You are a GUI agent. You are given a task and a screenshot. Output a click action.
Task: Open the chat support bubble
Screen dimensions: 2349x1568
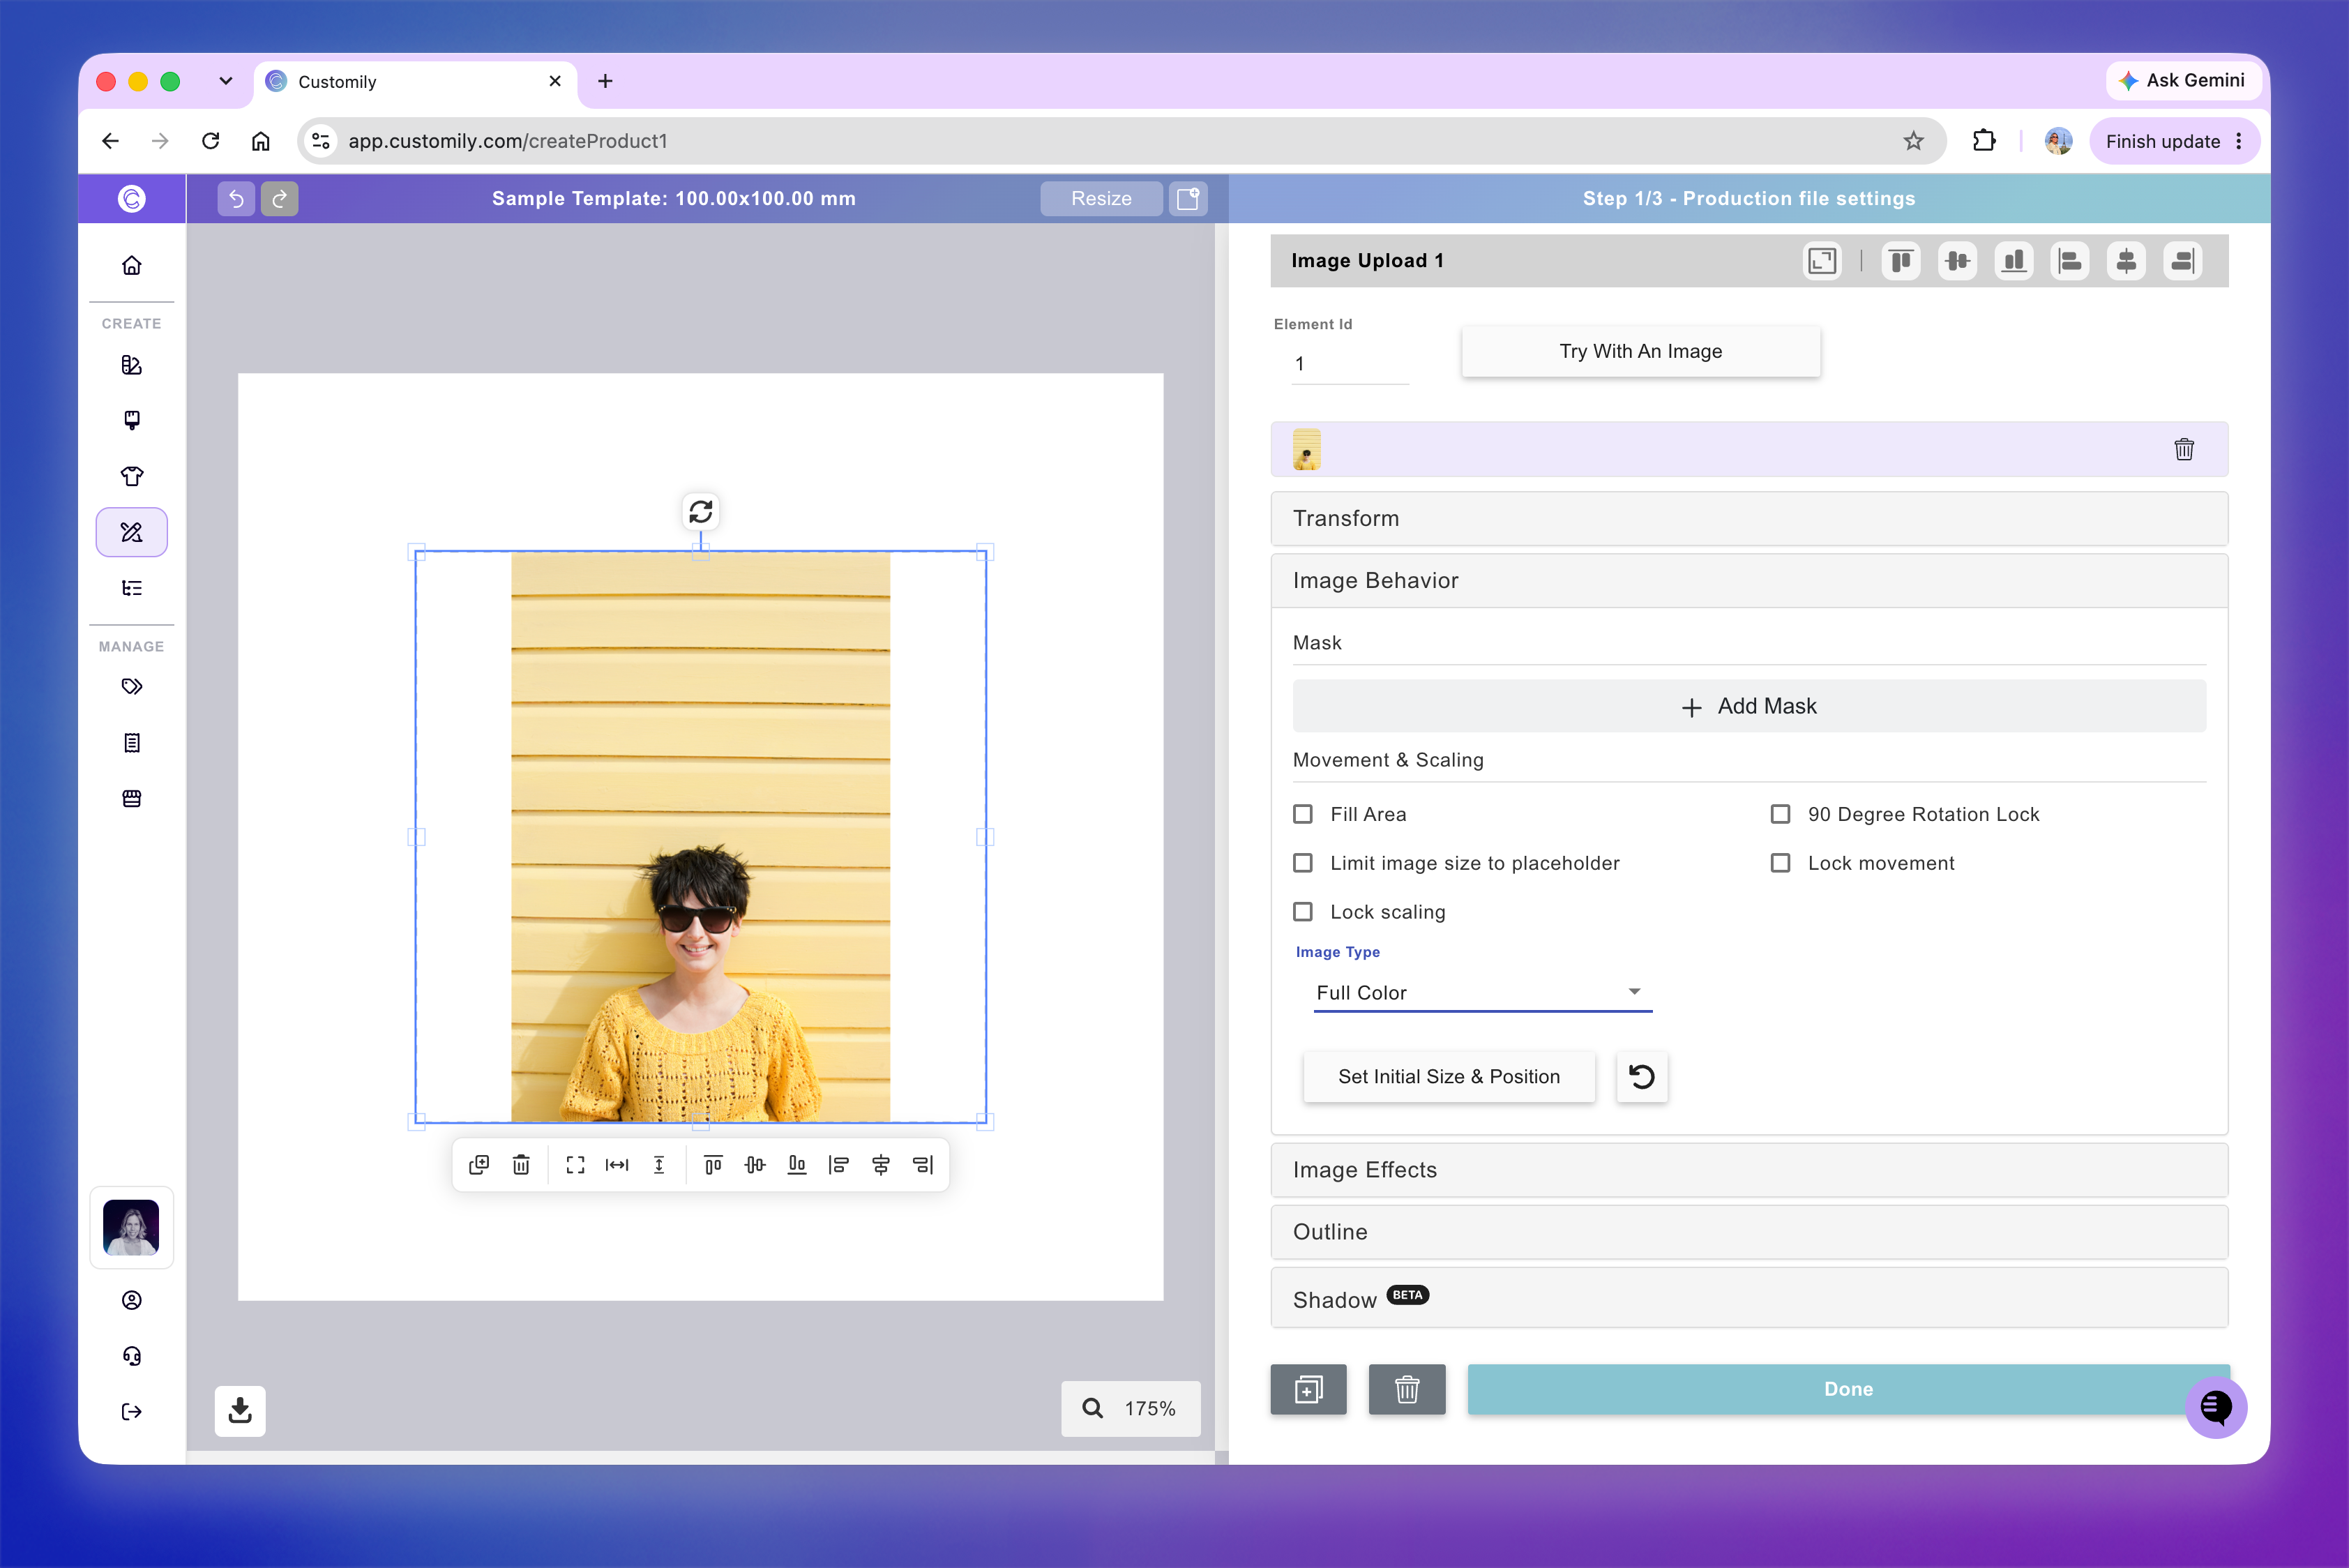coord(2216,1407)
